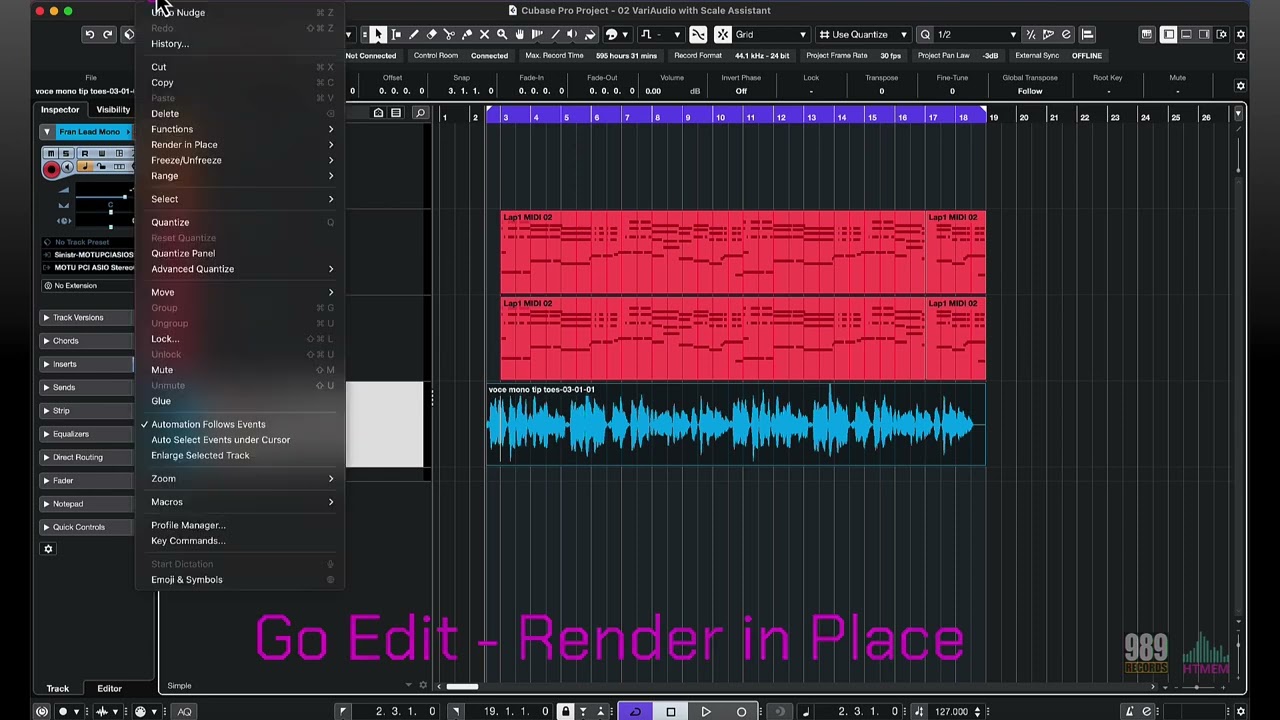The height and width of the screenshot is (720, 1280).
Task: Click ruler at bar 10
Action: [719, 117]
